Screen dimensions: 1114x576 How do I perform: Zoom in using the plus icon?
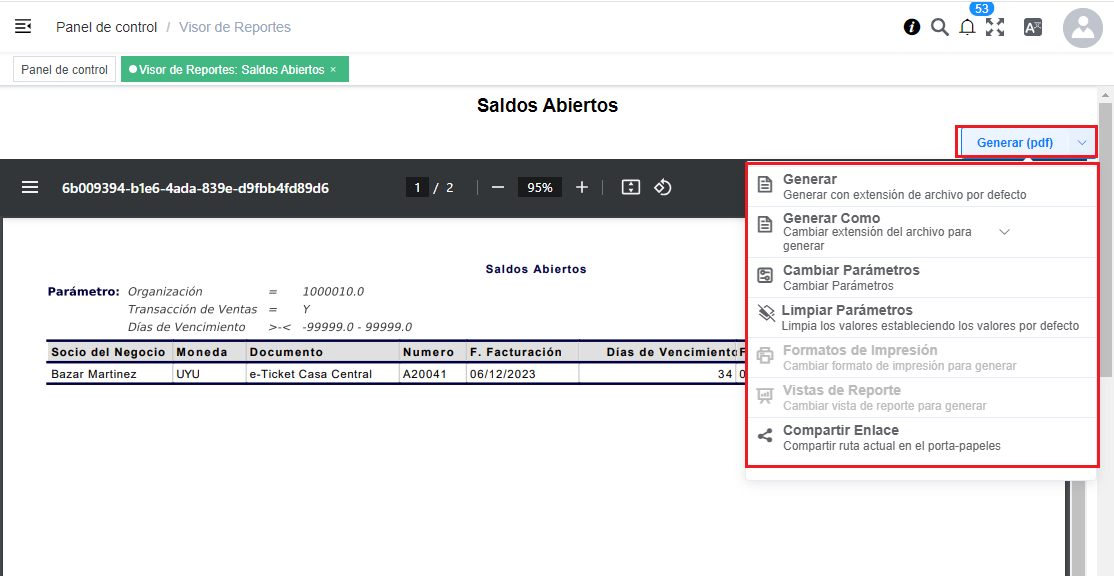point(580,187)
